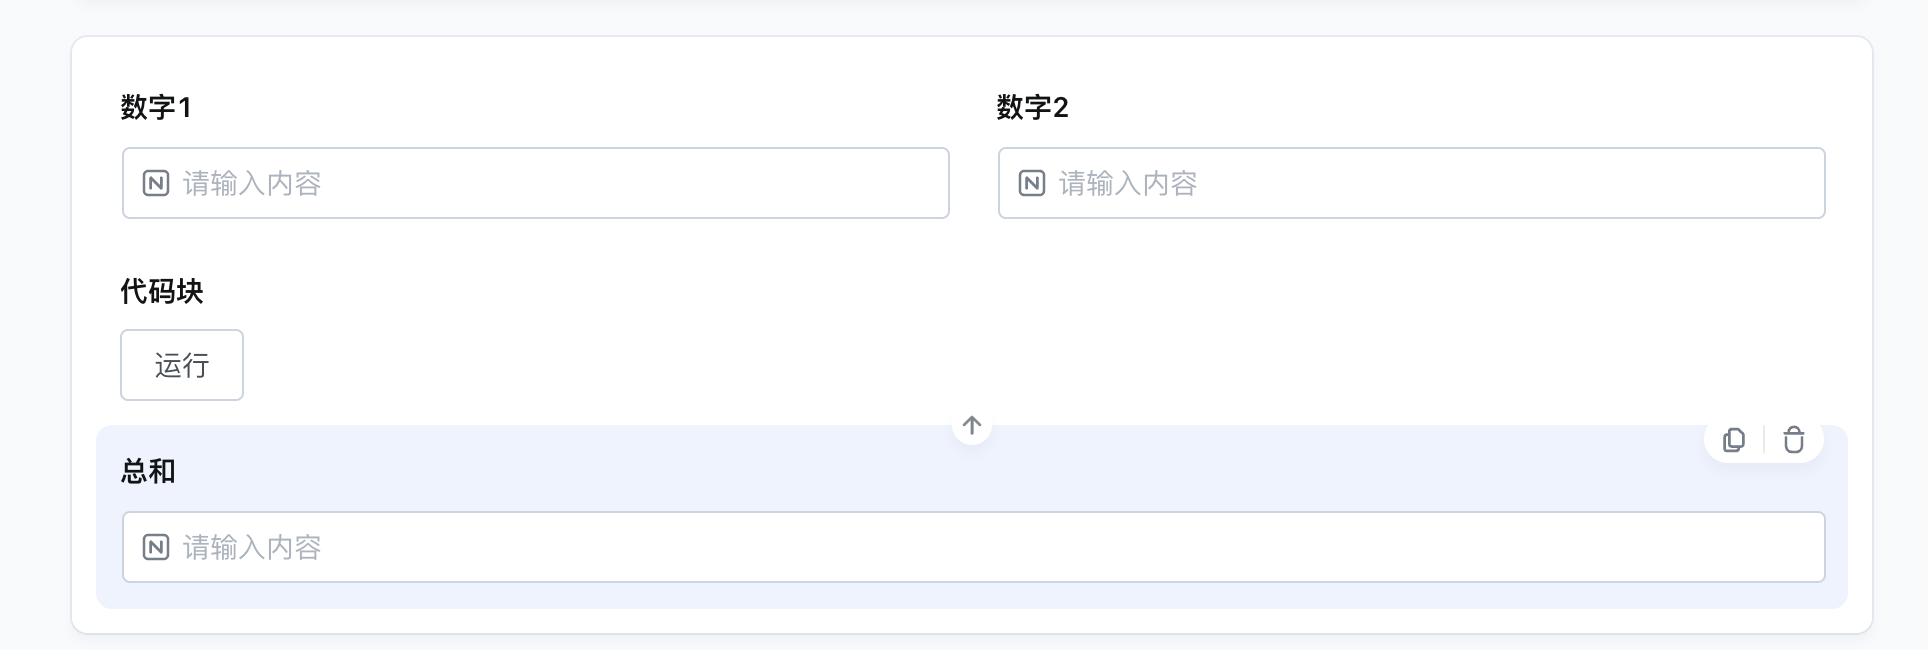
Task: Remove the selected block using the delete icon
Action: click(1793, 440)
